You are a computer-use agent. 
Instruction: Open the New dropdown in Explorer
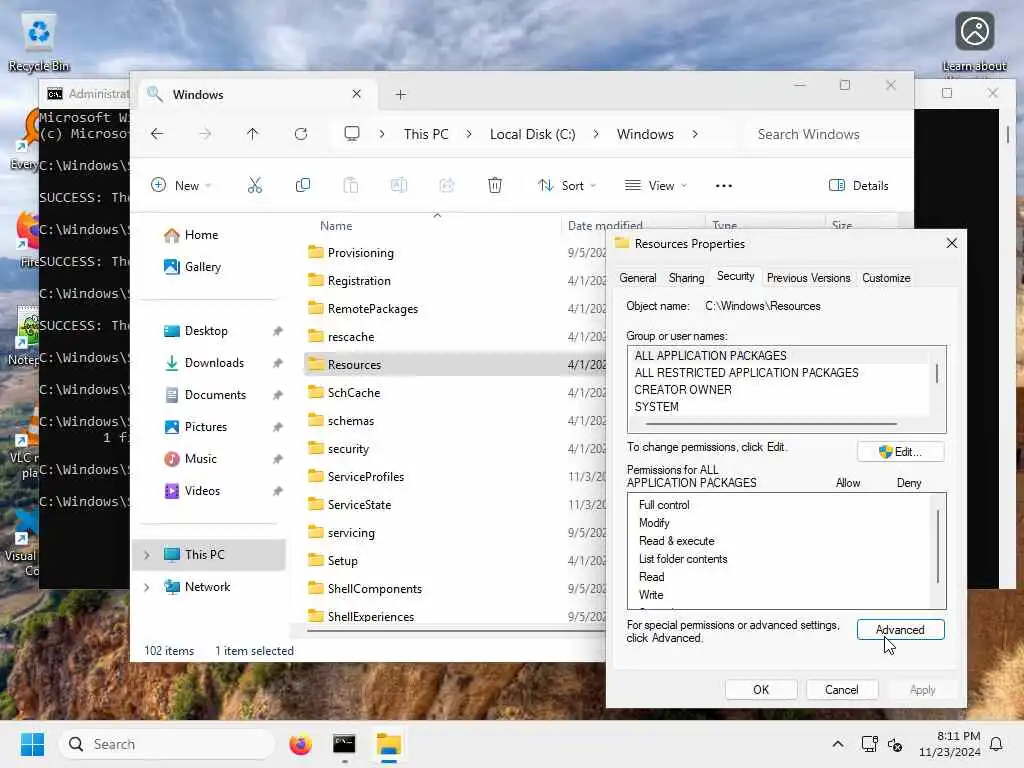(181, 185)
